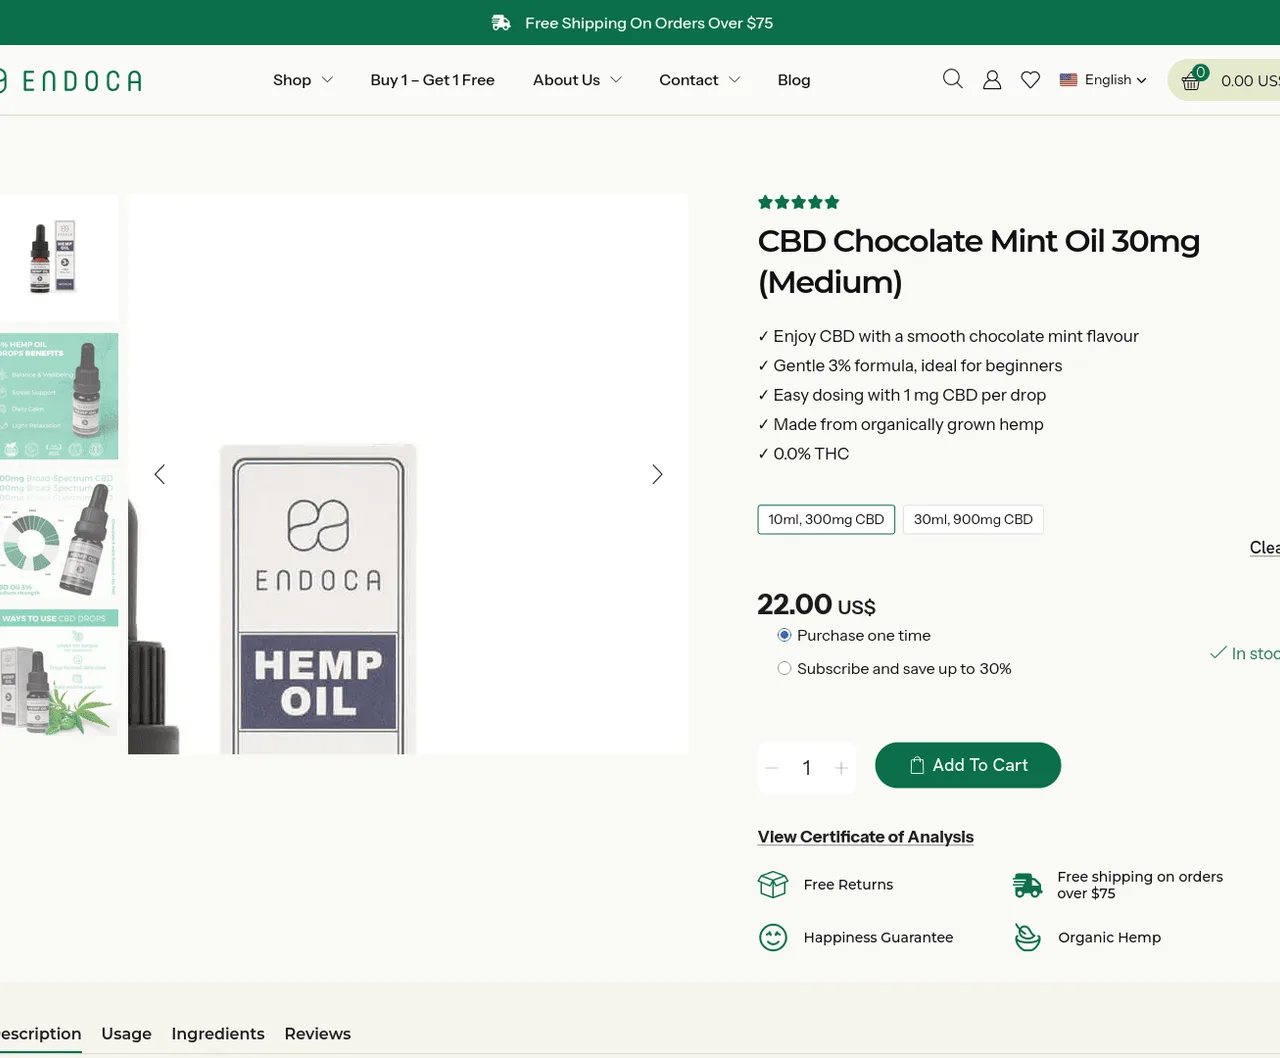
Task: Open the Blog menu item
Action: (x=794, y=80)
